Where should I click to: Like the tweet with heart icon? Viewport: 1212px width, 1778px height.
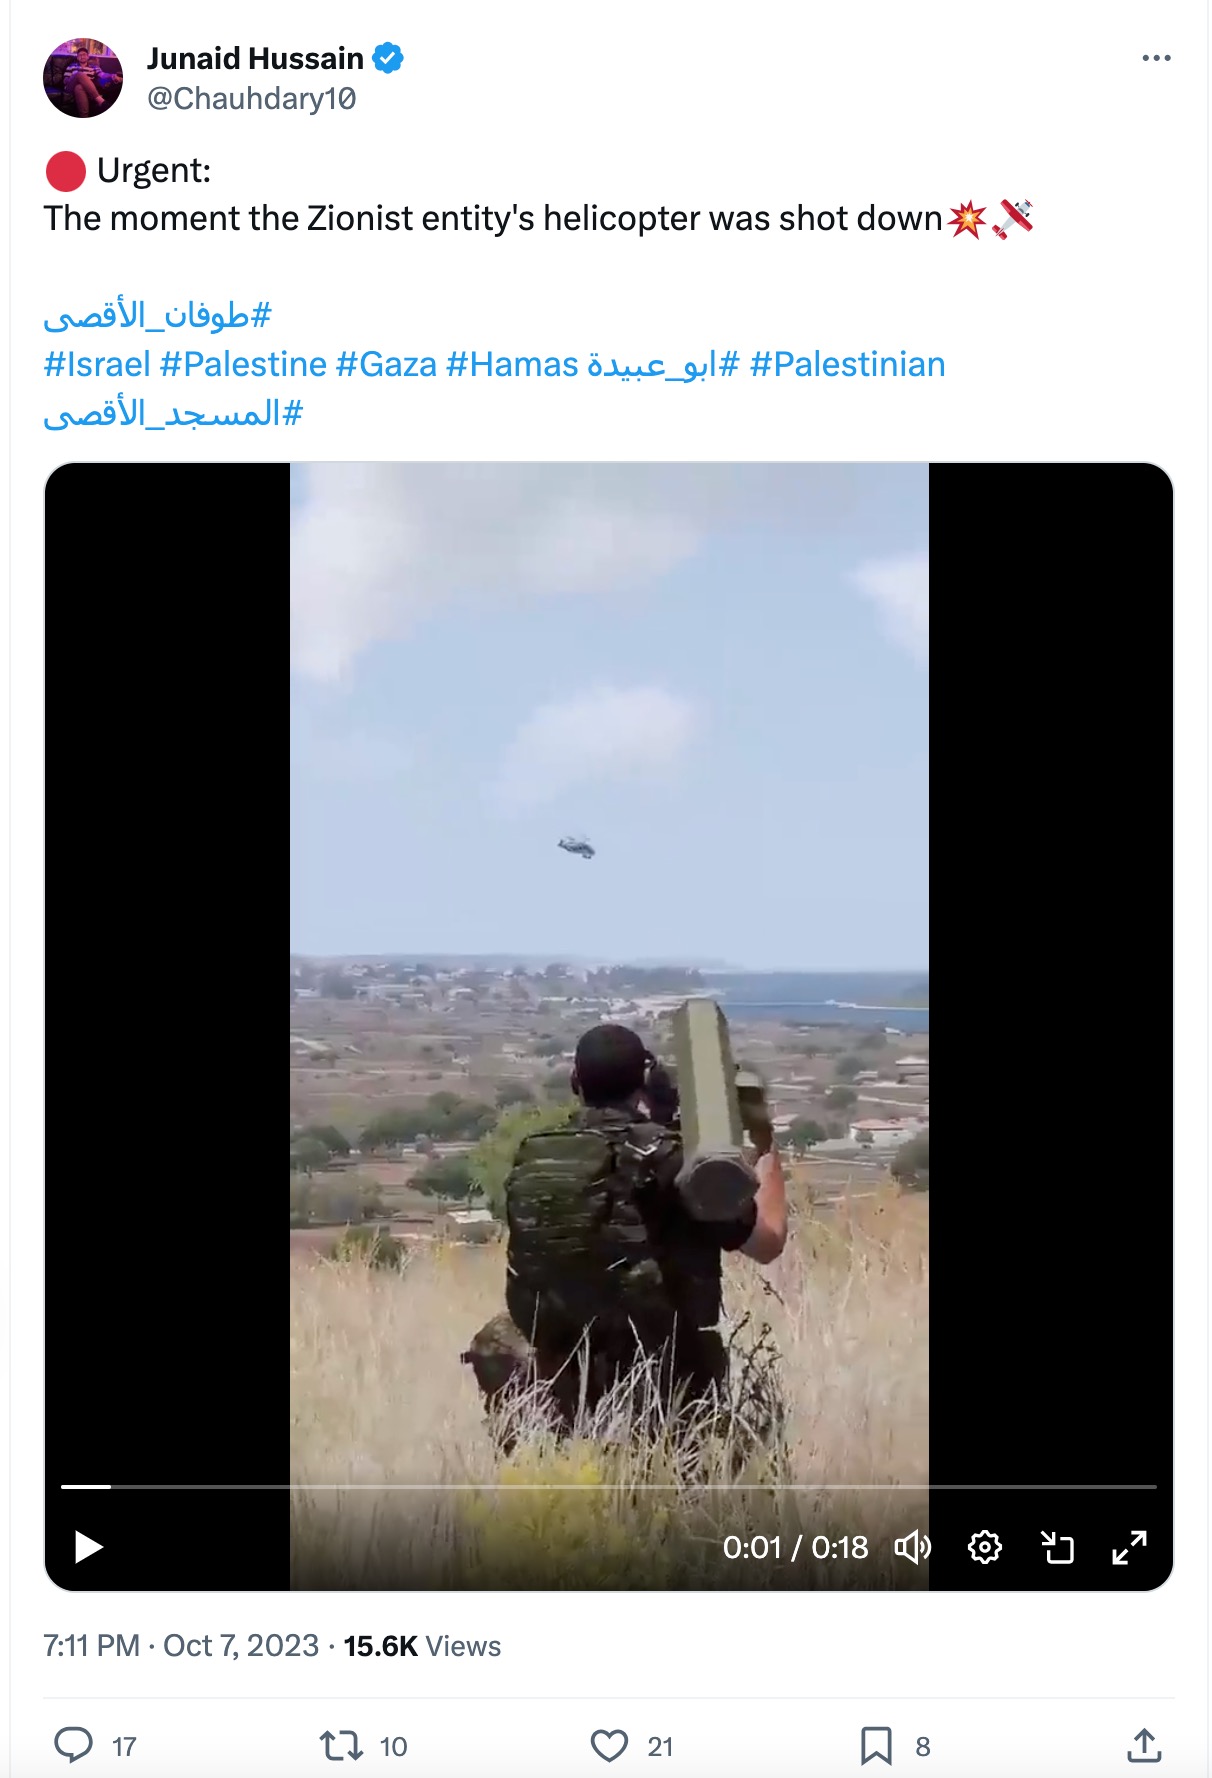pos(609,1745)
